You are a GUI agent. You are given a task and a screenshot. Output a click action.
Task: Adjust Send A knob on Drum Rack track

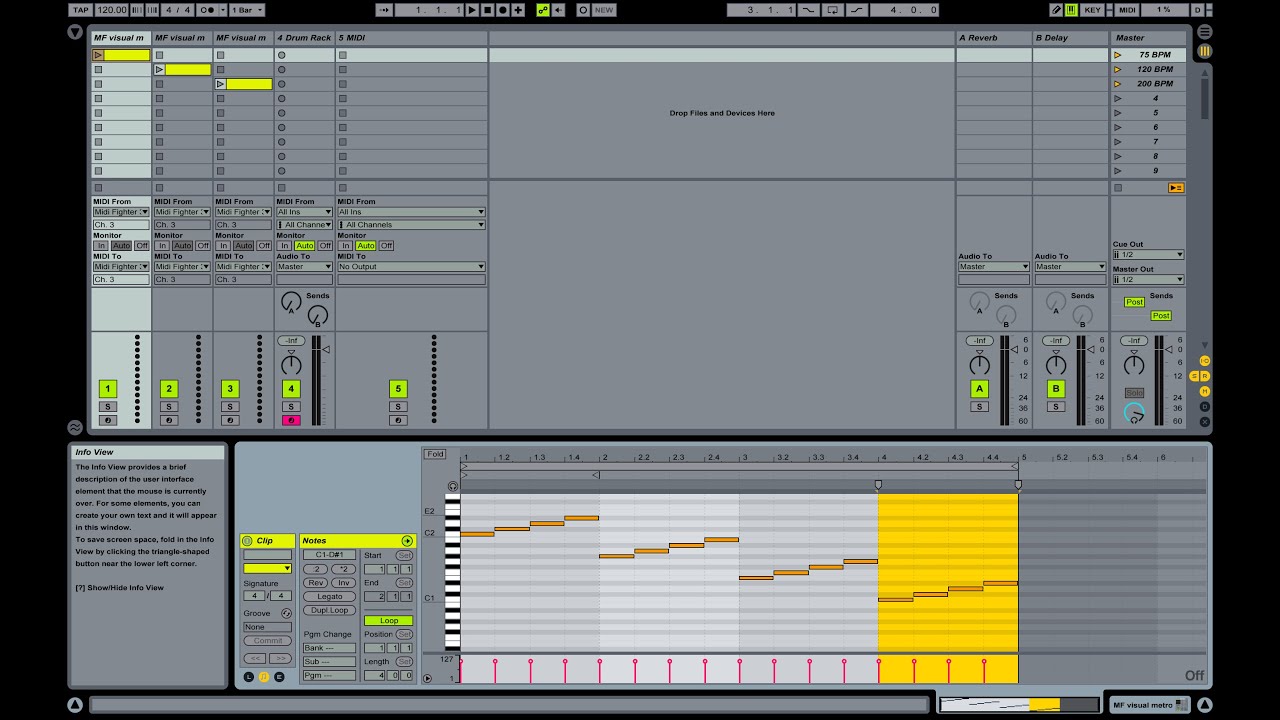(x=291, y=301)
